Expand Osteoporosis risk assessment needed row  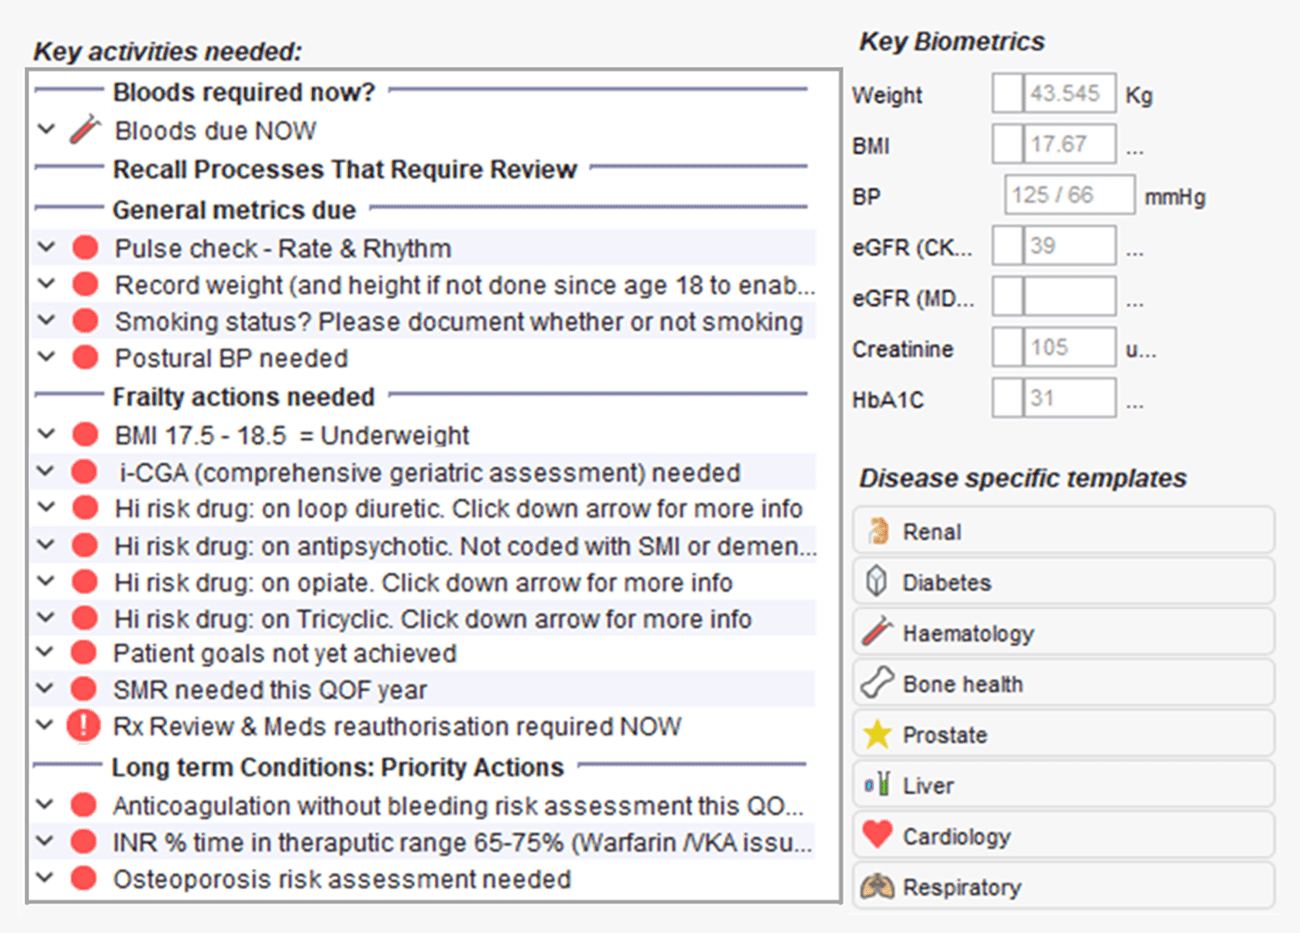pos(46,879)
